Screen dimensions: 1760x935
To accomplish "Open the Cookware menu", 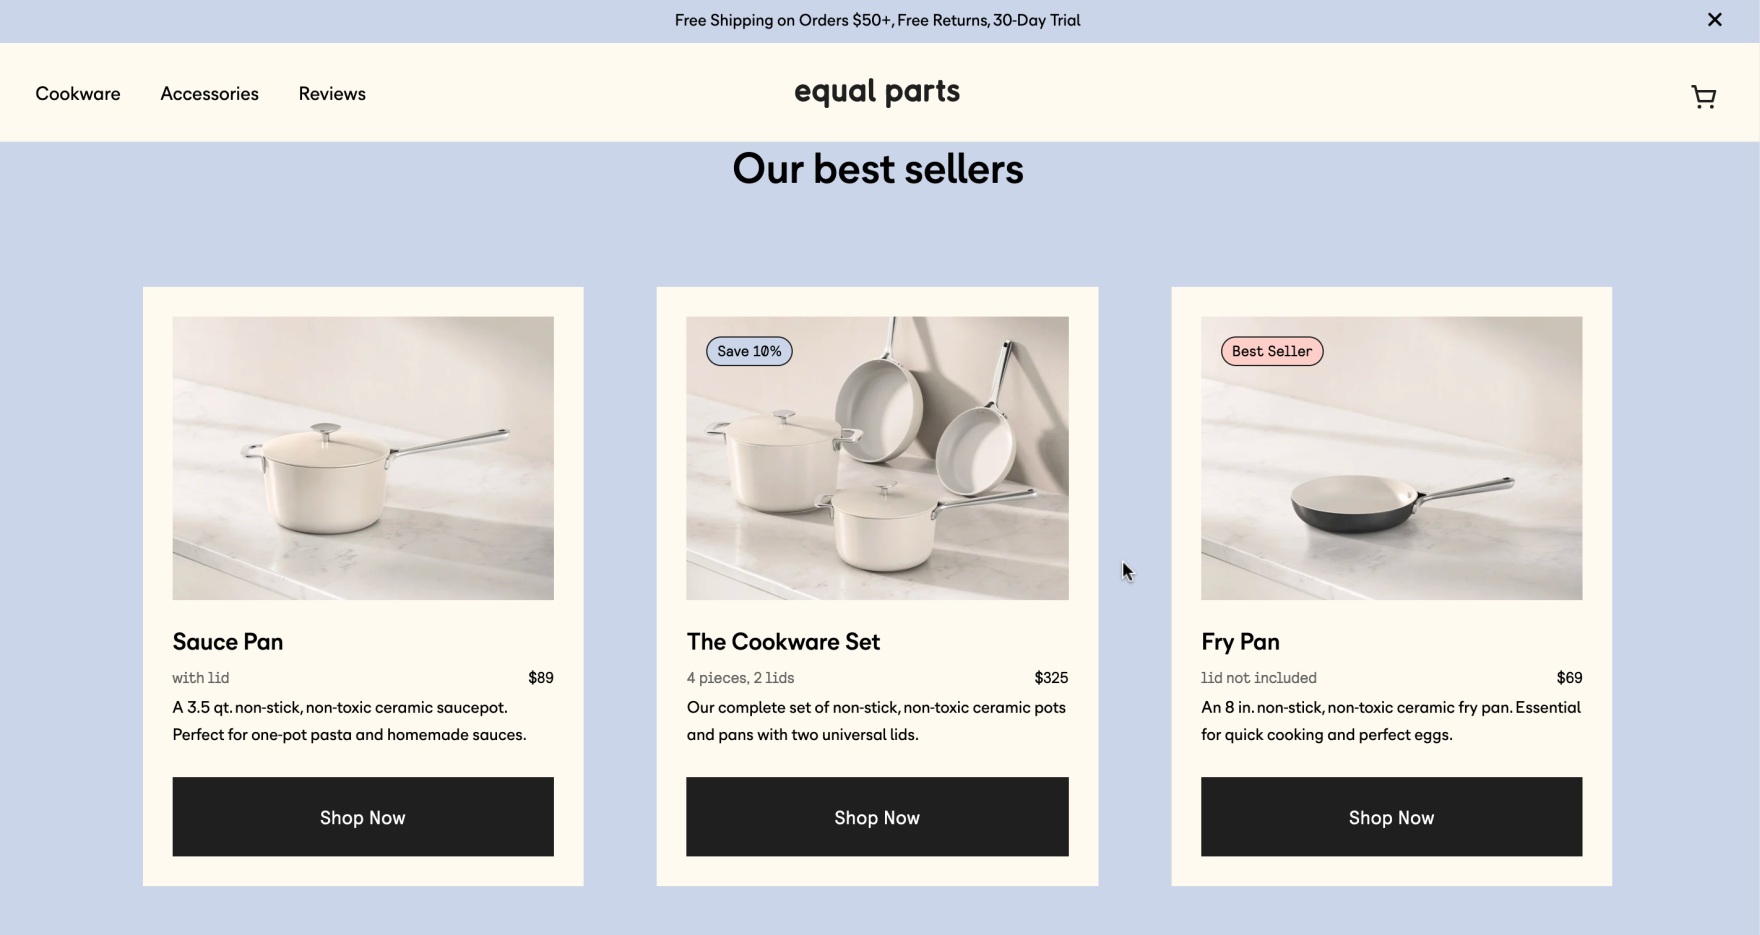I will [x=78, y=94].
